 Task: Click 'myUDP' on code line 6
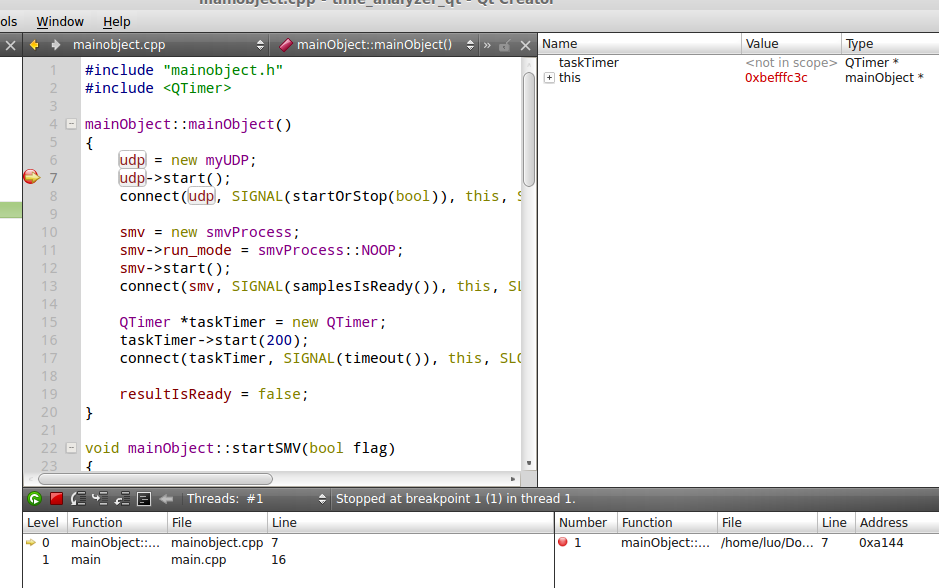(227, 160)
